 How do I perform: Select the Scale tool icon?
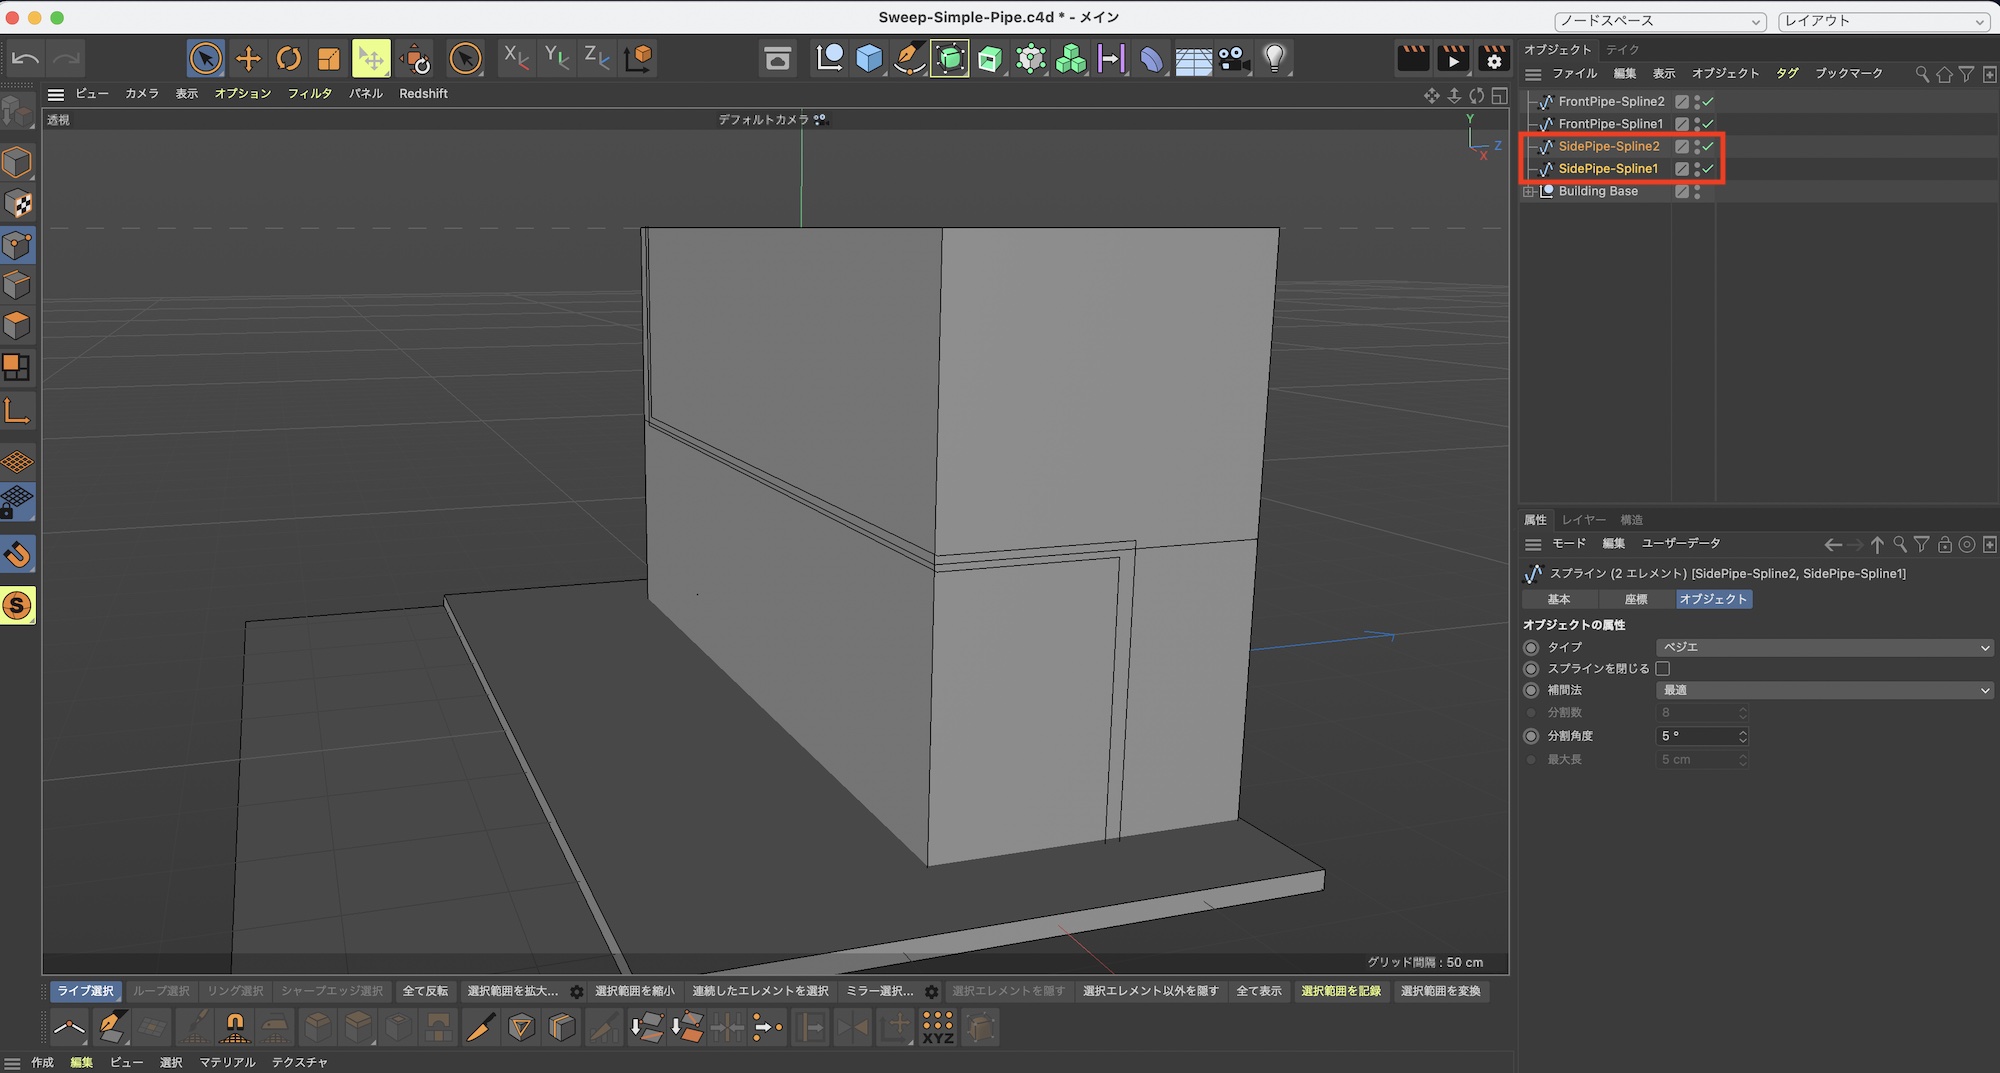329,59
